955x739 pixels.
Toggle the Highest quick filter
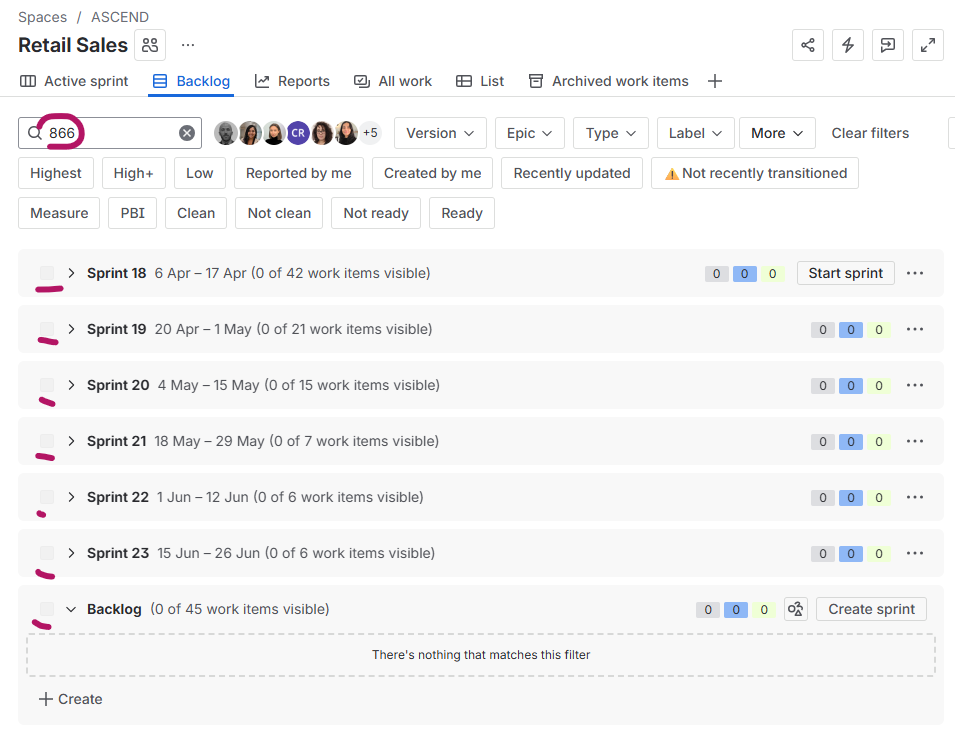[55, 173]
